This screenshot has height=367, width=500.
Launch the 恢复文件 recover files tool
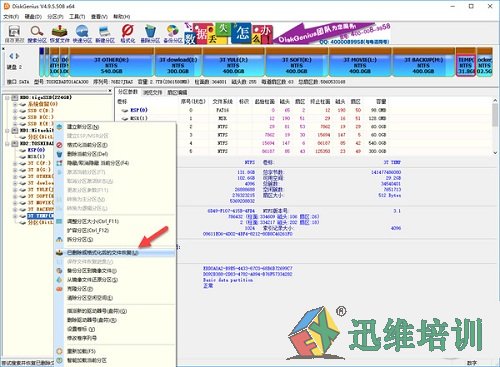pyautogui.click(x=59, y=34)
